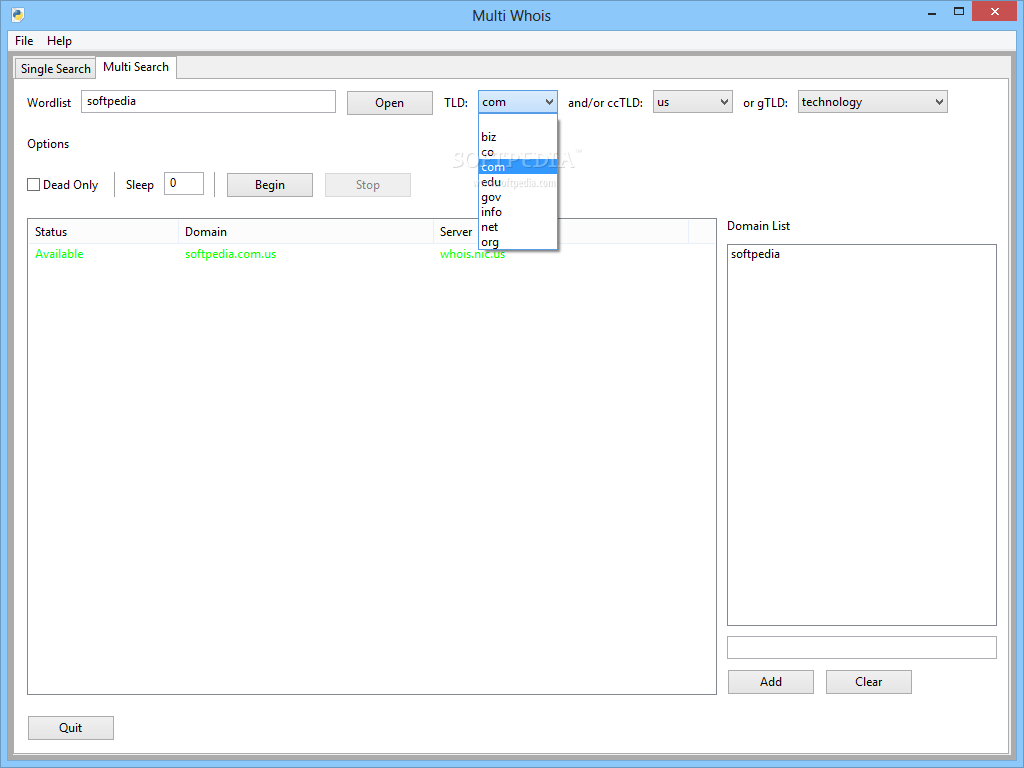The width and height of the screenshot is (1024, 768).
Task: Click the Stop button
Action: [x=368, y=185]
